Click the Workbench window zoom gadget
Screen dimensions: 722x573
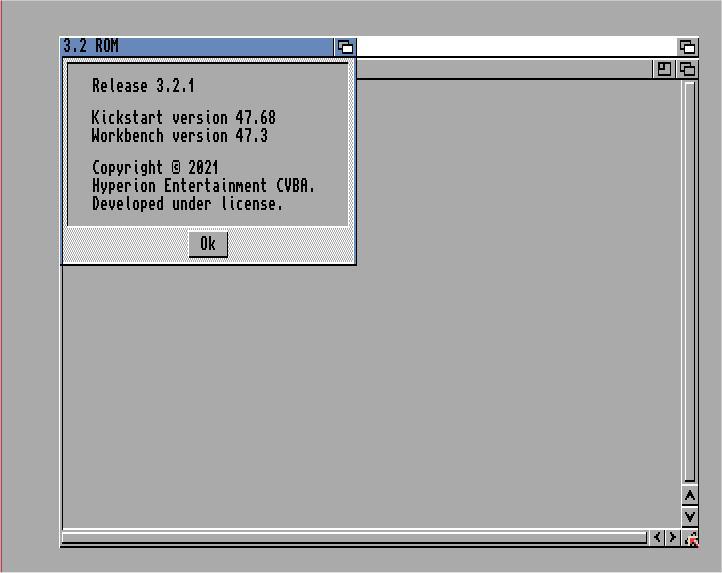[664, 69]
